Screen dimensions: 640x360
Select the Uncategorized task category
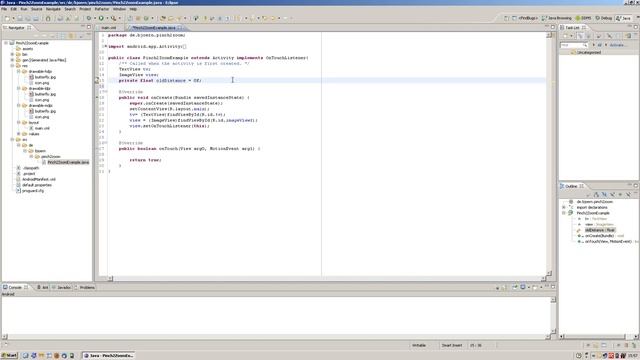tap(589, 52)
